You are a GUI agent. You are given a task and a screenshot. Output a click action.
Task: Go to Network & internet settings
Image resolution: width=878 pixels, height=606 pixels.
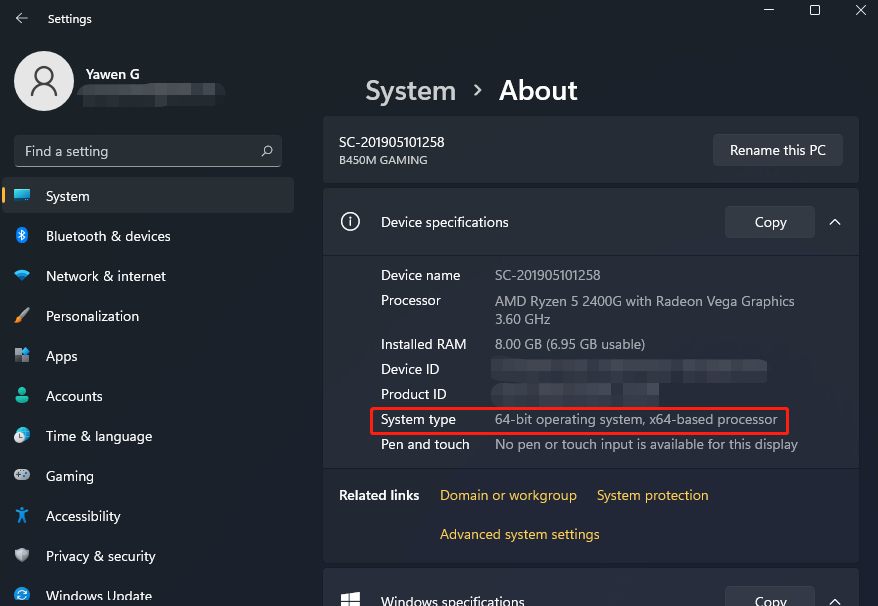[x=148, y=276]
